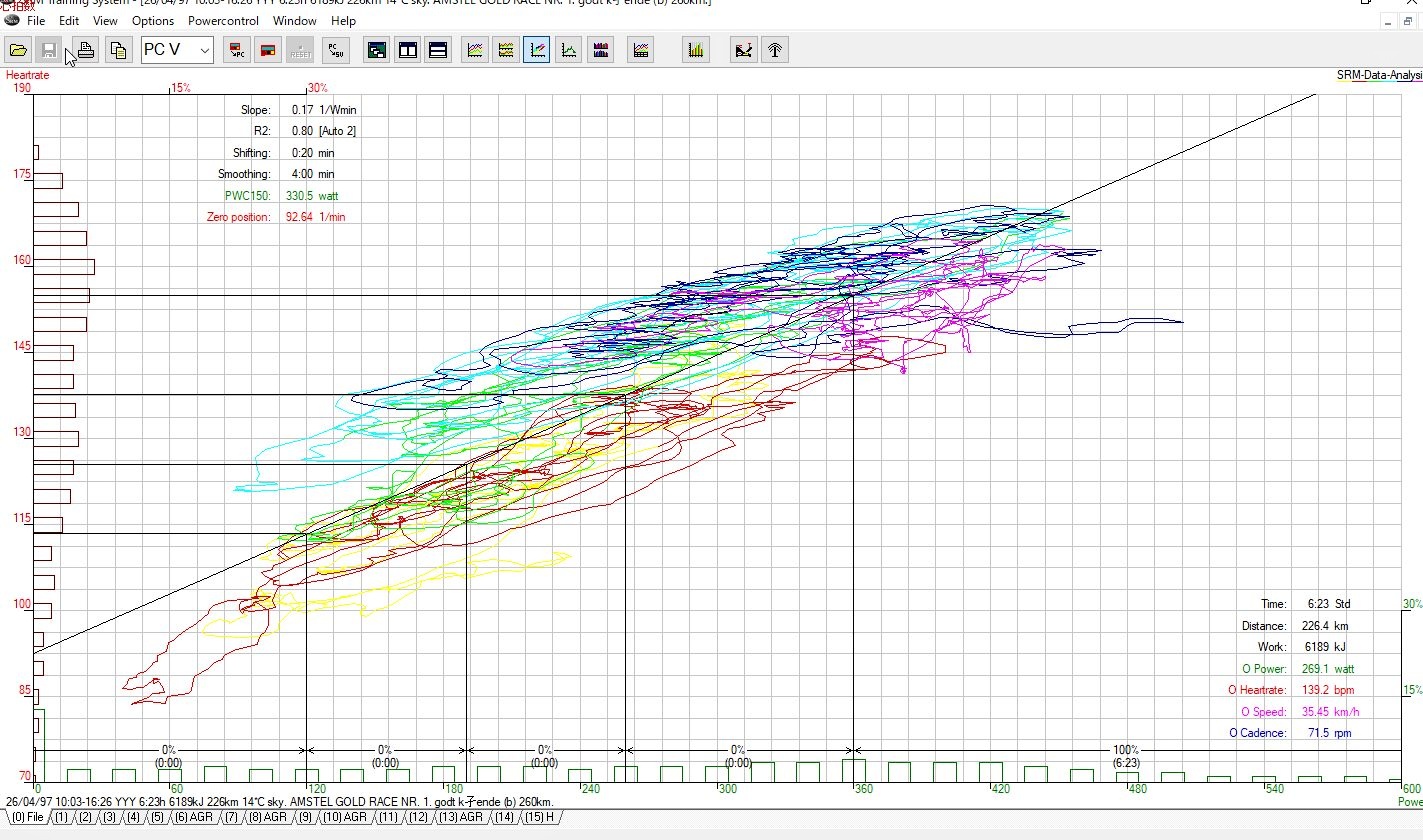The image size is (1423, 840).
Task: Open the histogram bar chart icon
Action: [x=696, y=50]
